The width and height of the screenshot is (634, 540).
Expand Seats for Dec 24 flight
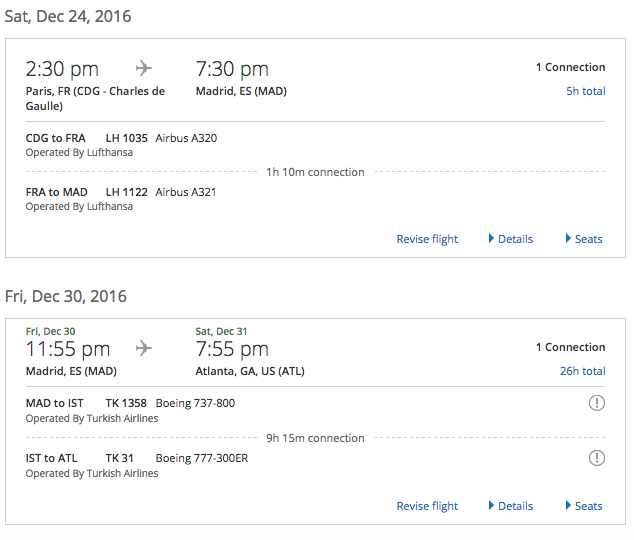[x=584, y=239]
